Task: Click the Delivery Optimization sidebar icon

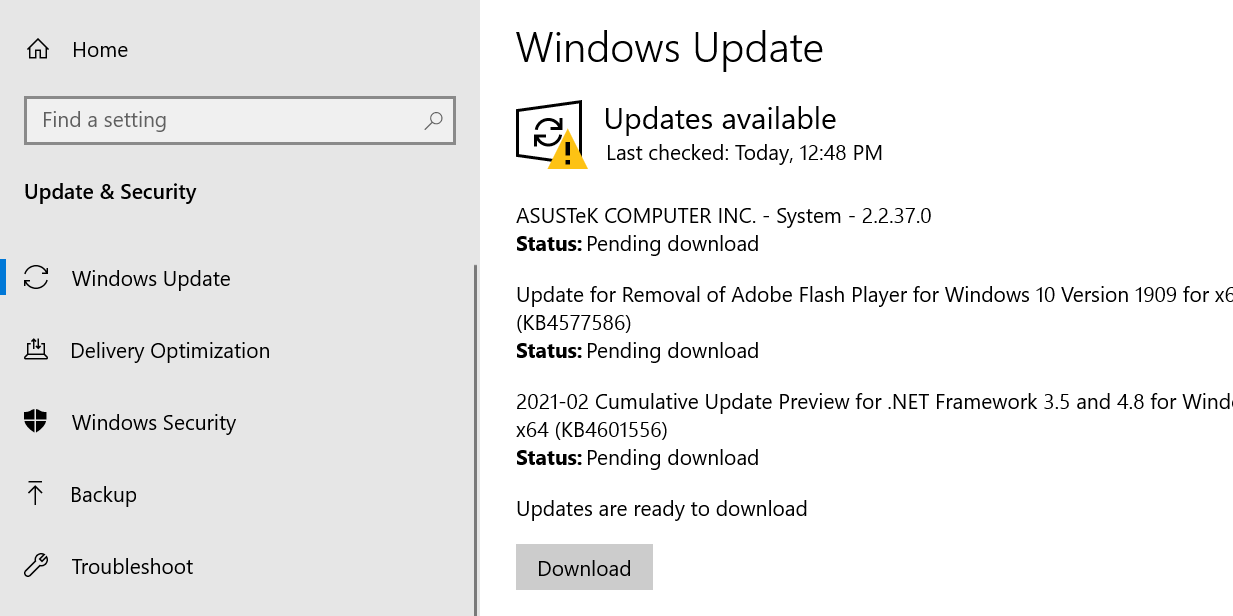Action: coord(36,350)
